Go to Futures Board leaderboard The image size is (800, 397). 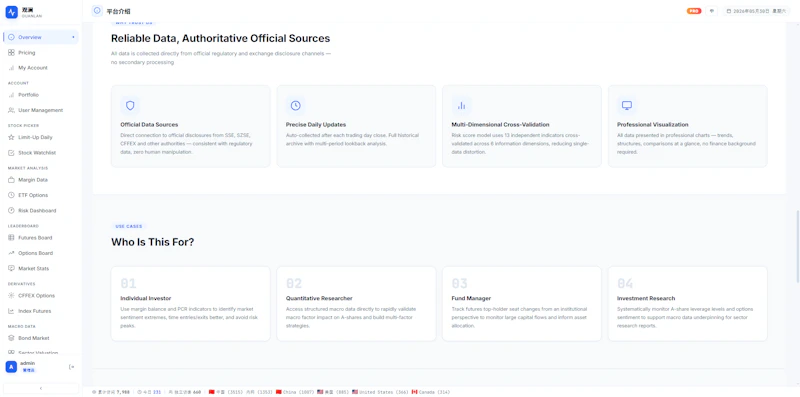[x=41, y=238]
